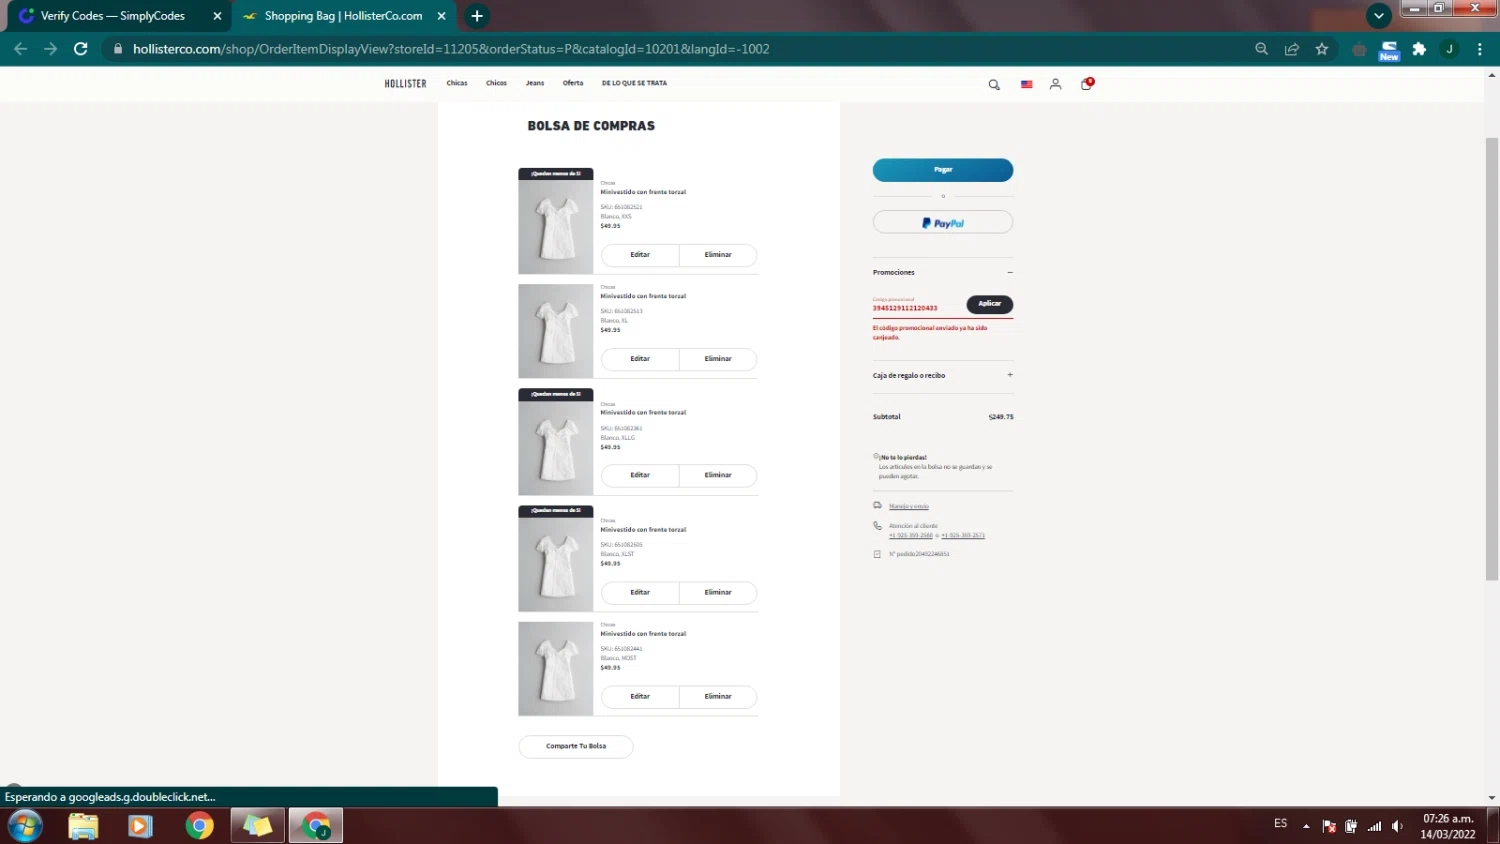
Task: Open the Windows Start button
Action: point(25,826)
